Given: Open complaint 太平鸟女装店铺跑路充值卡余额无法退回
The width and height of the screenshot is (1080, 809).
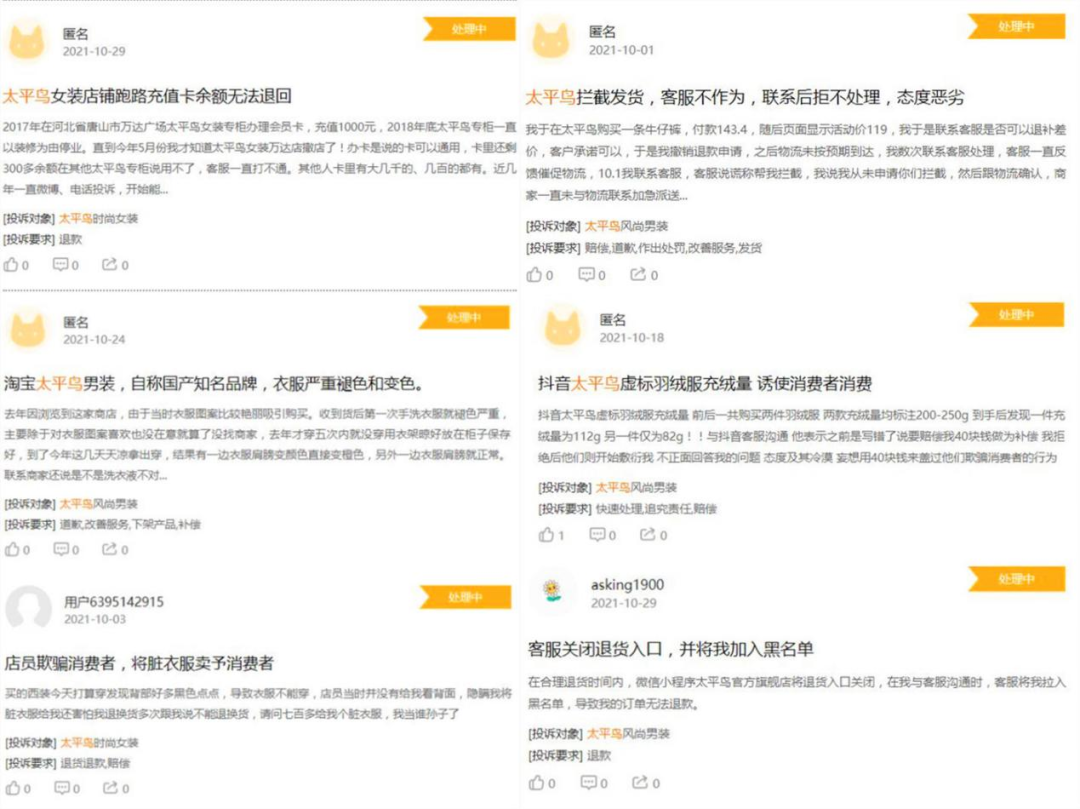Looking at the screenshot, I should click(147, 96).
